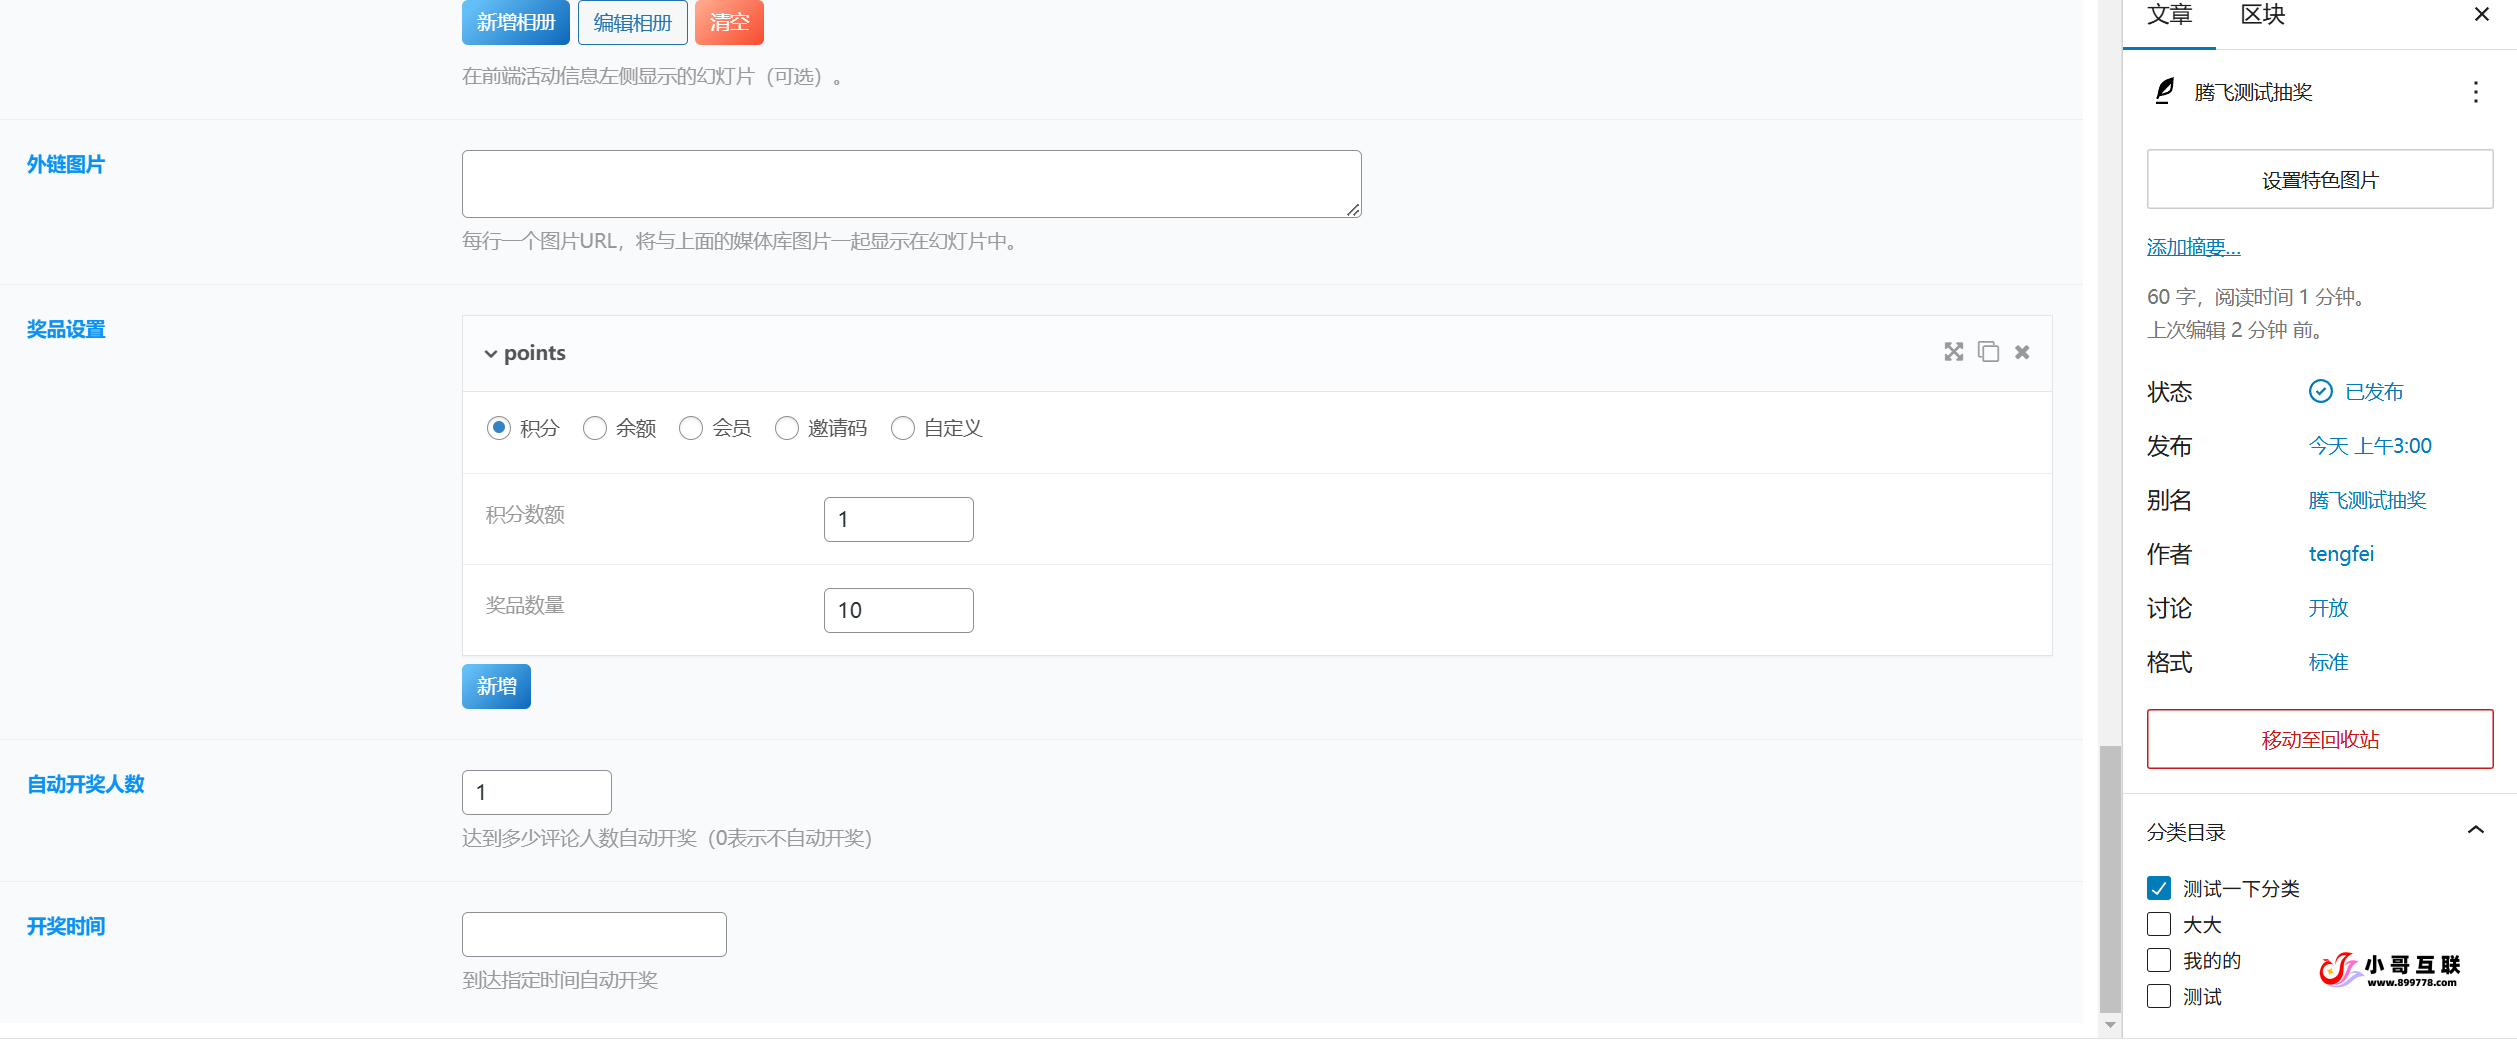Select the 余额 radio option
This screenshot has width=2517, height=1041.
click(x=595, y=428)
